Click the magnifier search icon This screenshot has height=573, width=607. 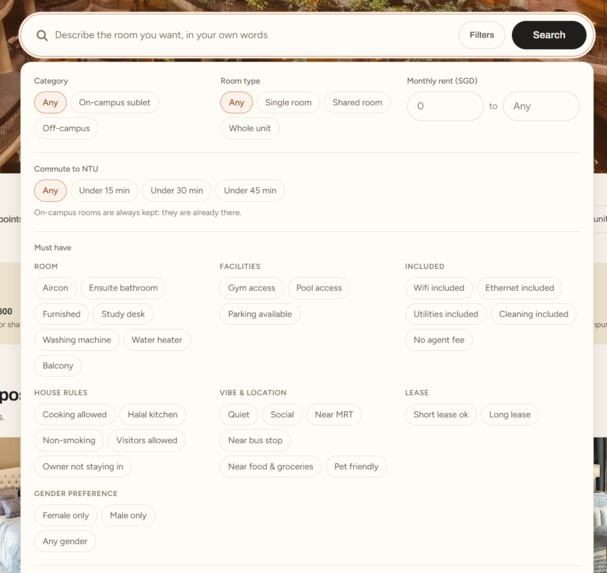[42, 35]
